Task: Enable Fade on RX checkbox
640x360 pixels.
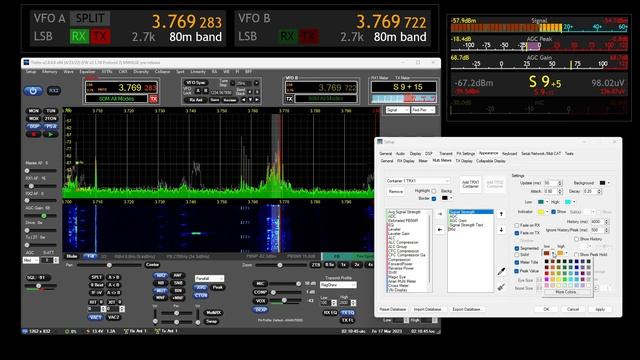Action: [517, 225]
